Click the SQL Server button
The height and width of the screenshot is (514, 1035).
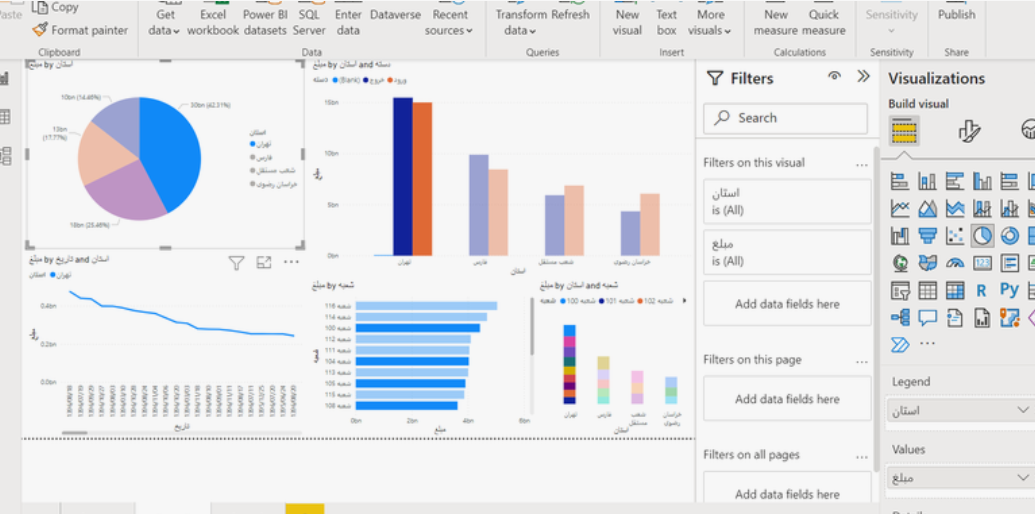click(309, 22)
